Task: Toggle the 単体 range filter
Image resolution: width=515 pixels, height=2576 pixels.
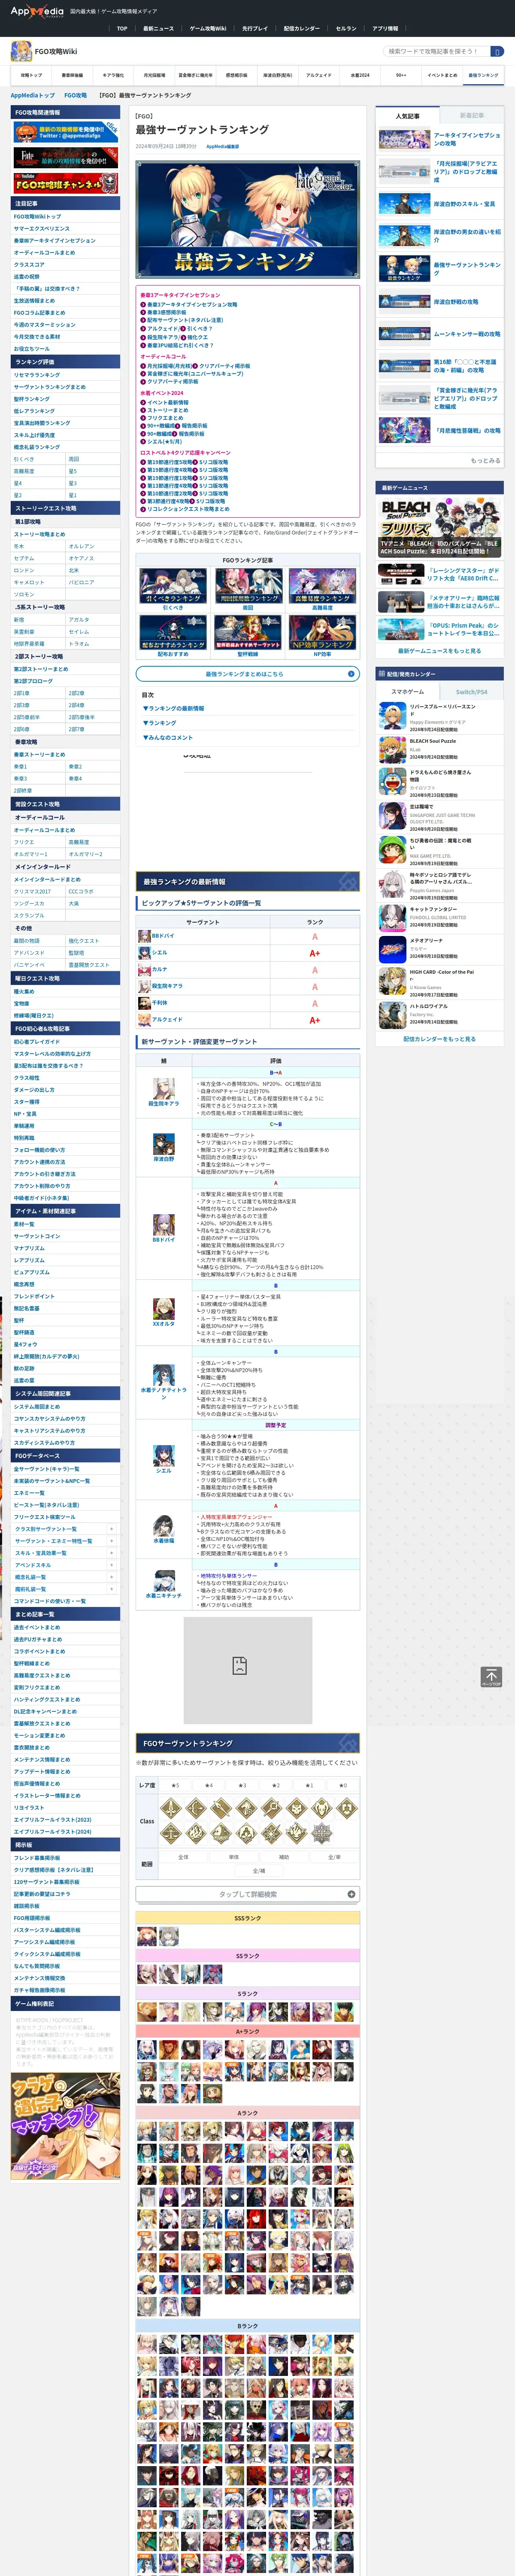Action: 234,1857
